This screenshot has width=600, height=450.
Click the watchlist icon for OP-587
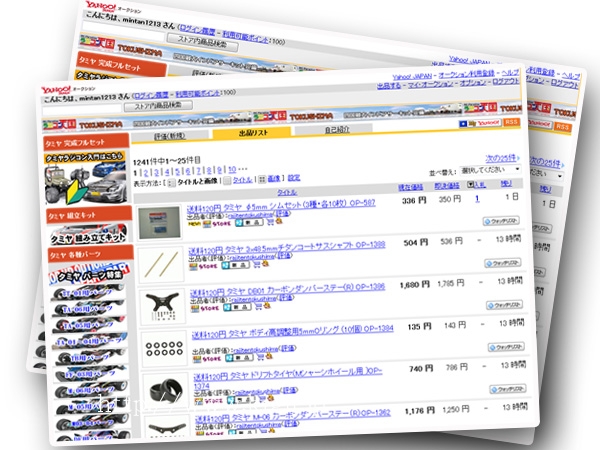point(498,220)
